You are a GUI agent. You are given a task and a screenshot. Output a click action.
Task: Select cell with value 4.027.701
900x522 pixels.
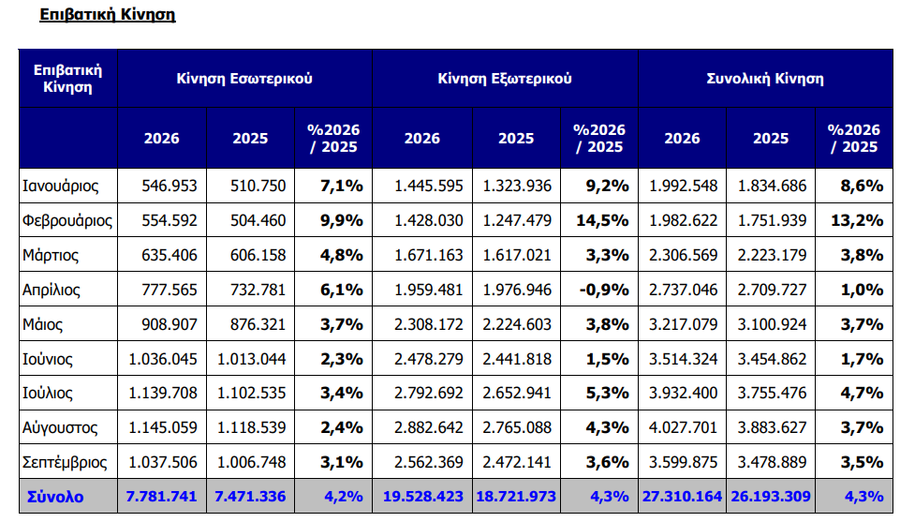[682, 428]
